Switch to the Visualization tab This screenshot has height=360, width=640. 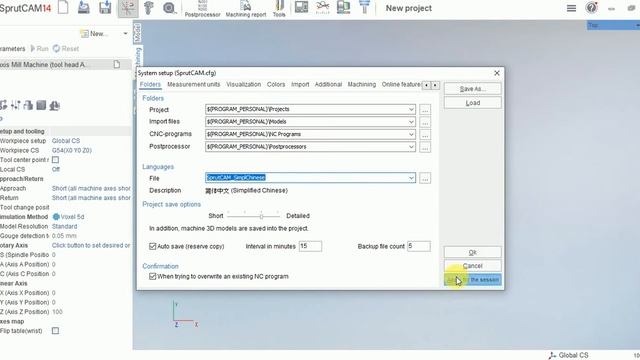tap(243, 84)
